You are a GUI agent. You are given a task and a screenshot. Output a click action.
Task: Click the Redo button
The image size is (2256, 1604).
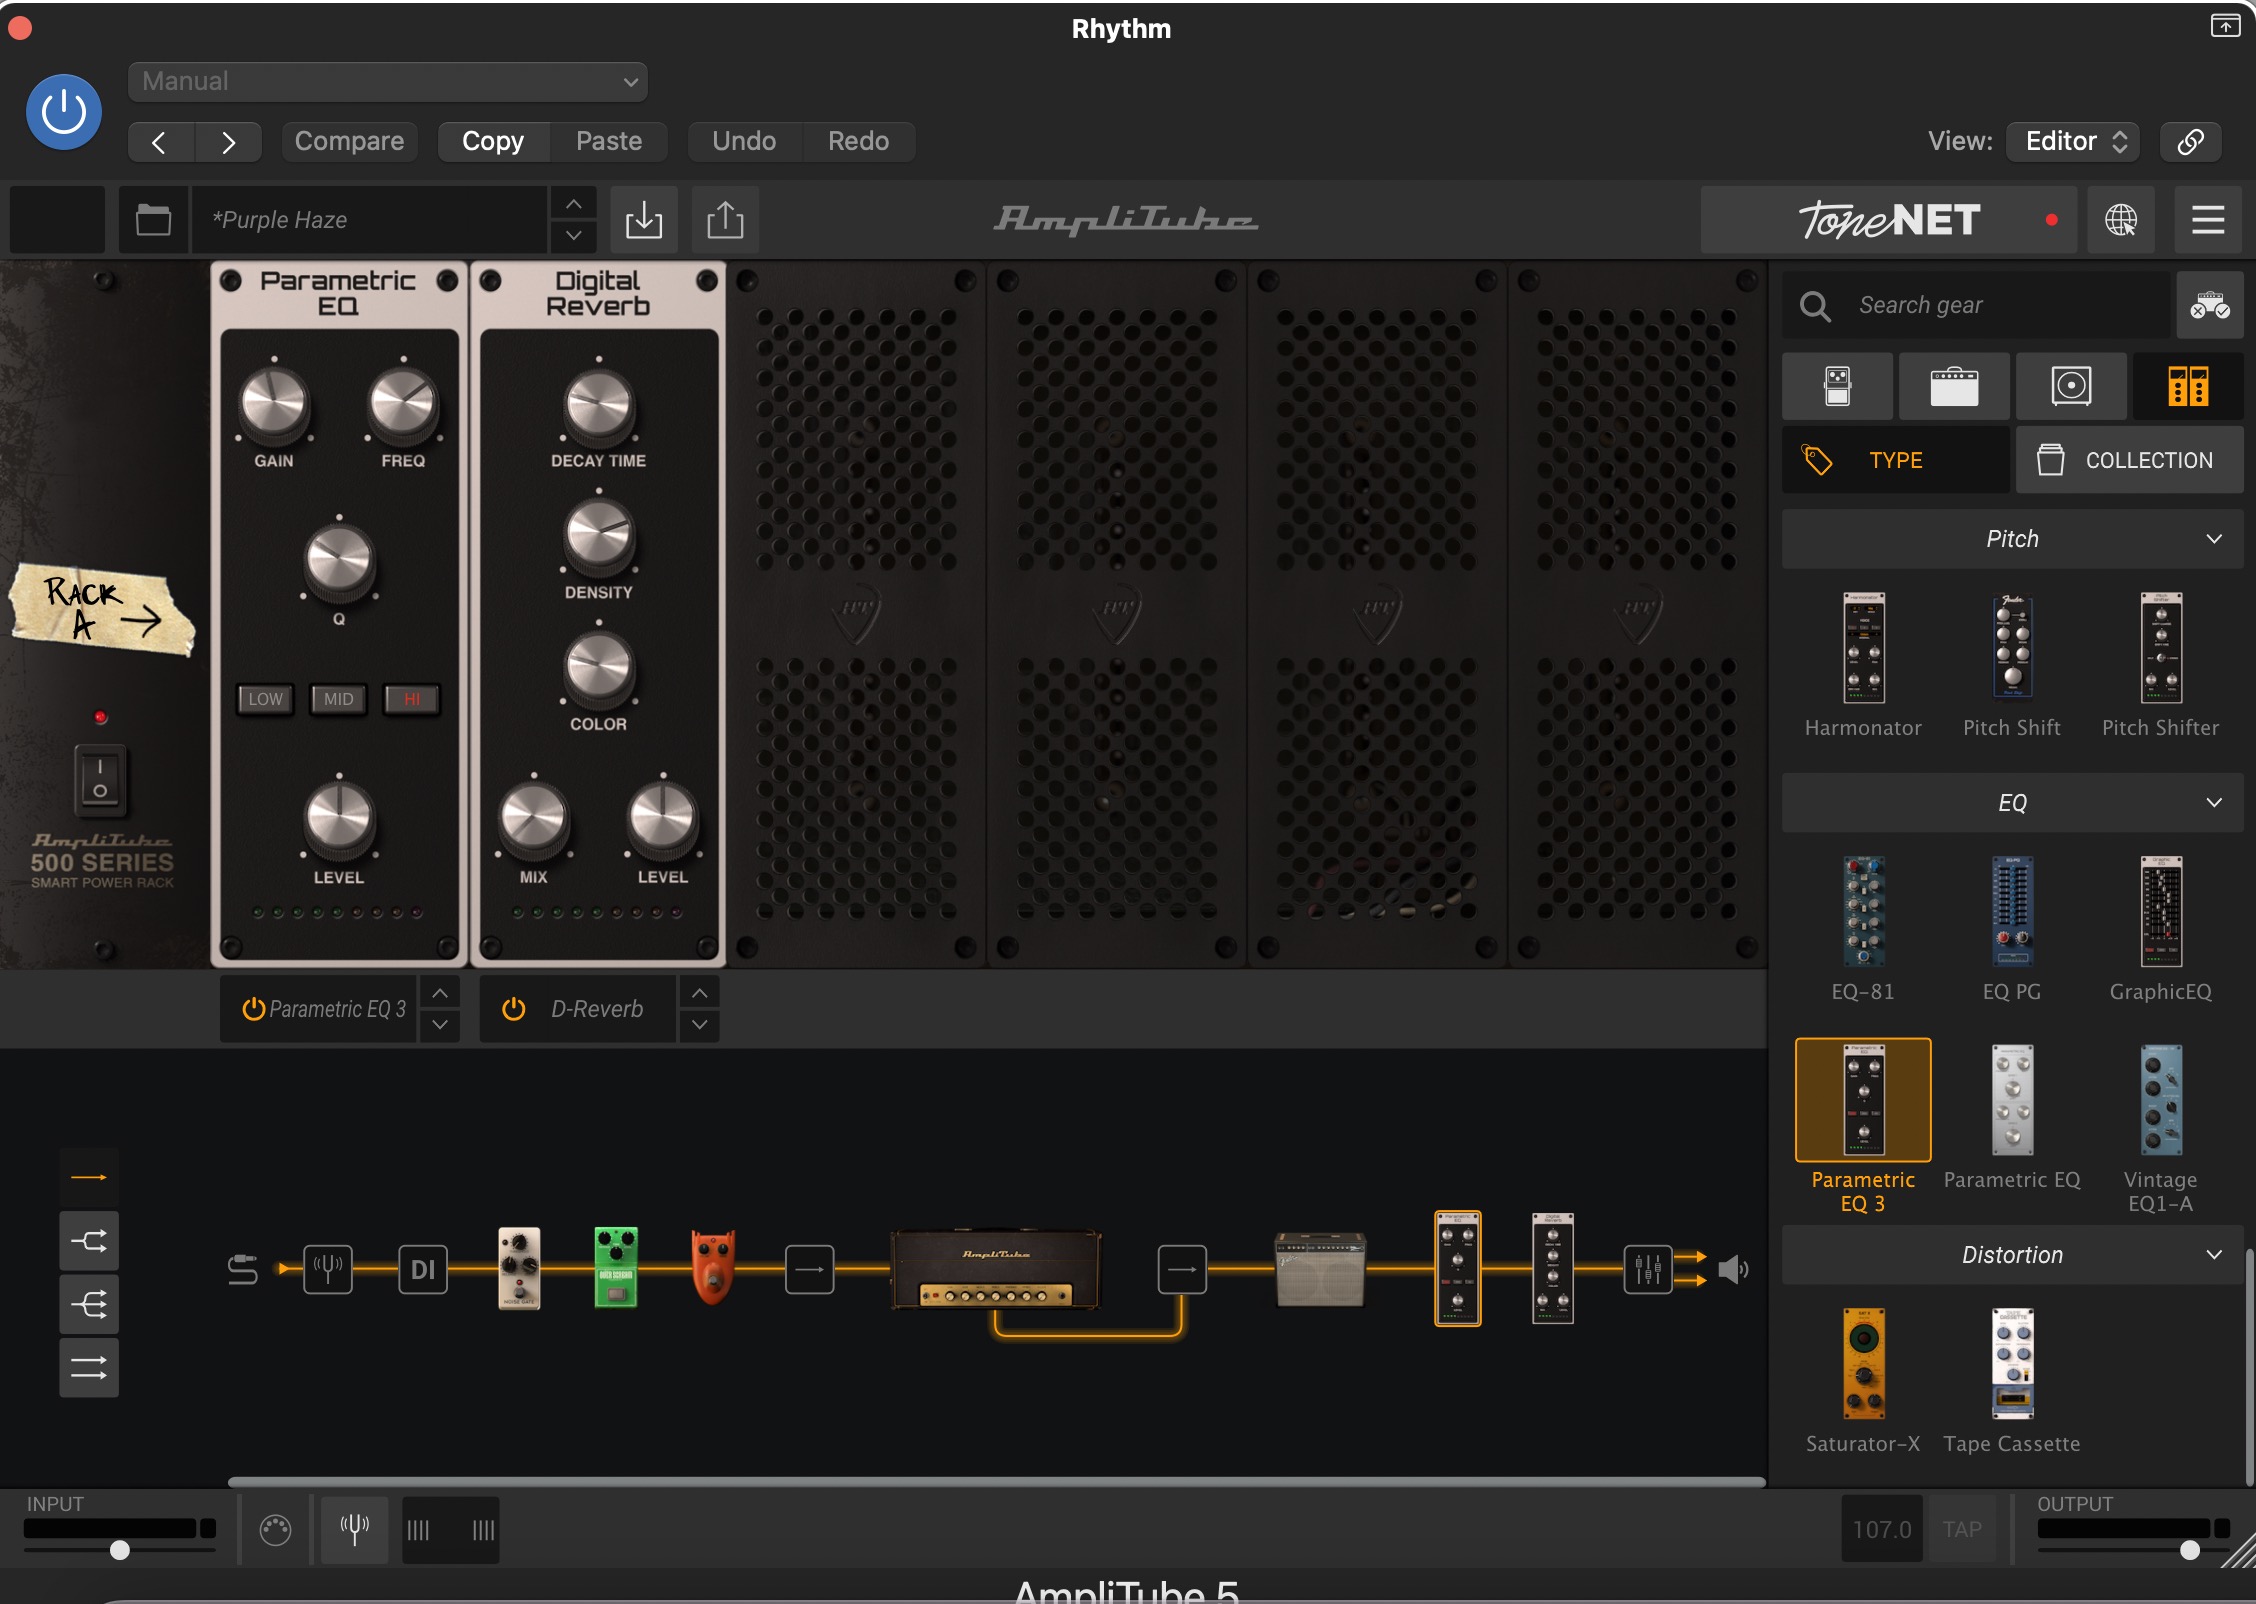(858, 141)
